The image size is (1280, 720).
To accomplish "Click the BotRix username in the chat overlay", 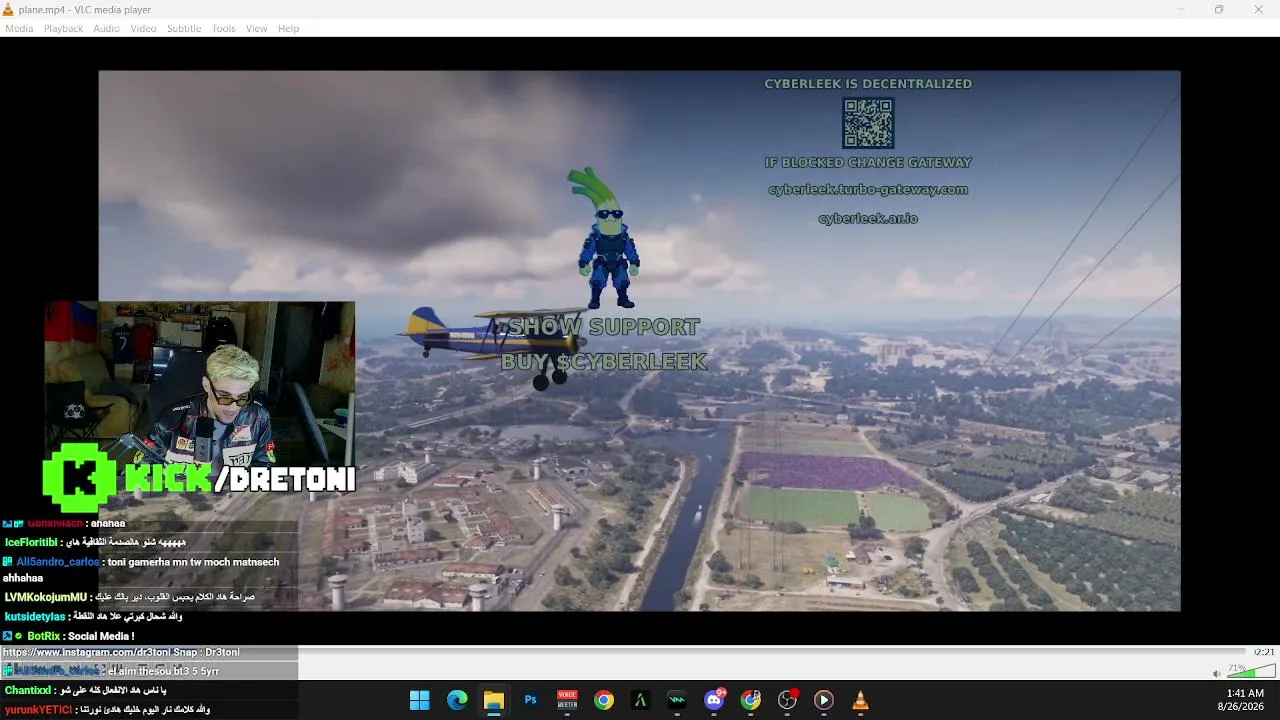I will [44, 636].
